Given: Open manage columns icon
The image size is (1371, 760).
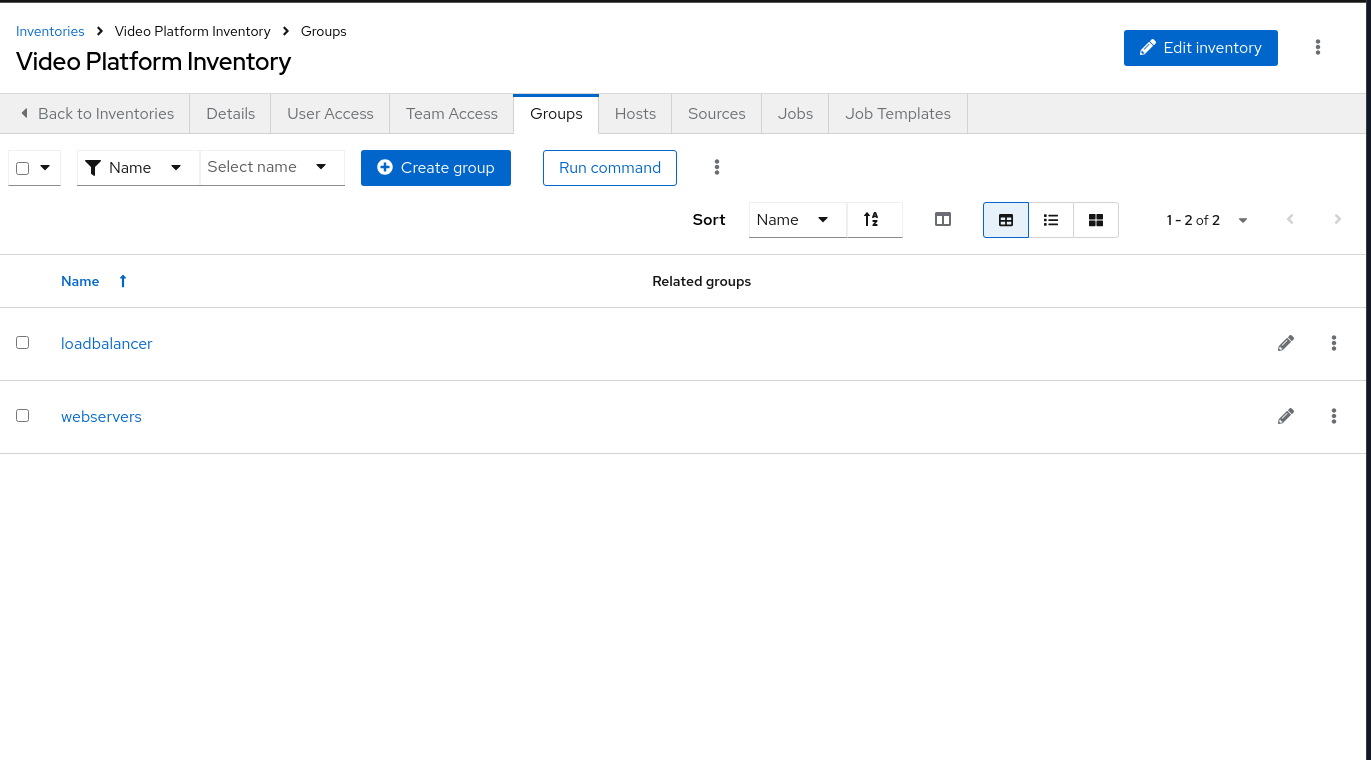Looking at the screenshot, I should click(x=943, y=219).
